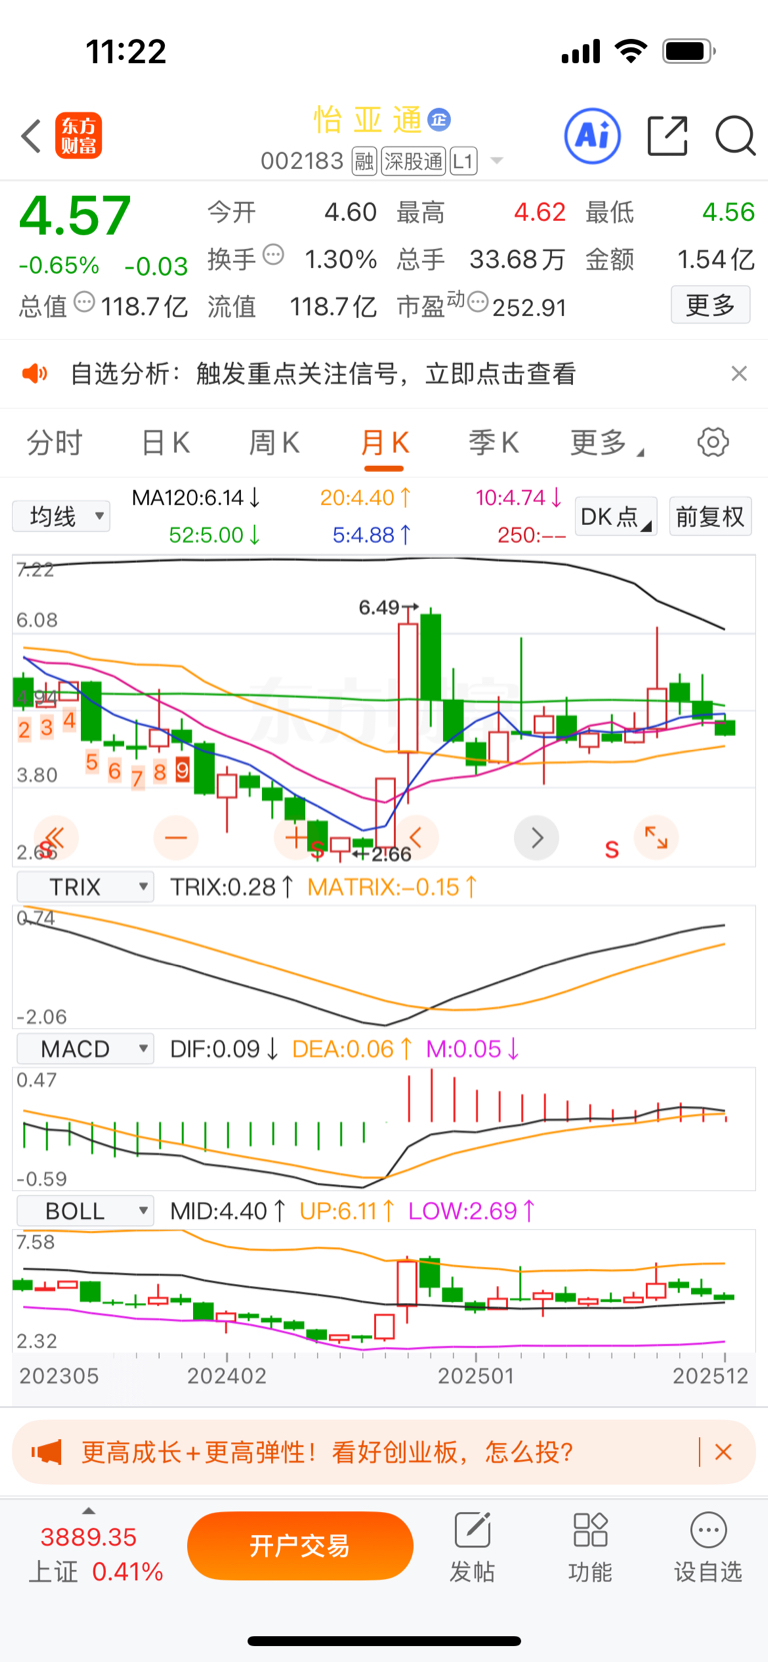
Task: Tap the 融 margin tag
Action: point(364,161)
